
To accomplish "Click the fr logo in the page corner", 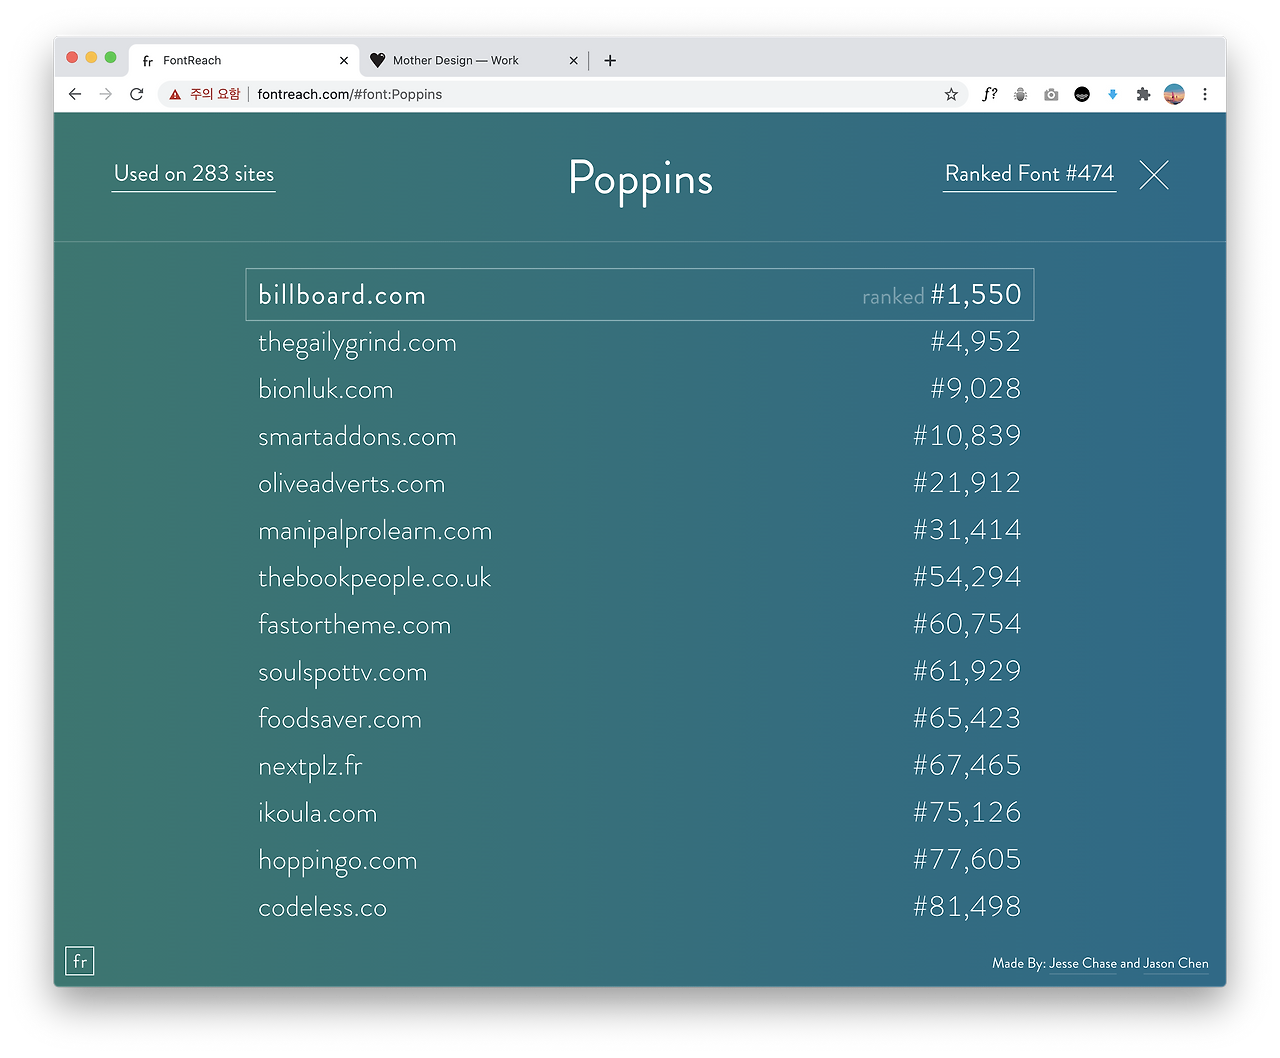I will (80, 961).
